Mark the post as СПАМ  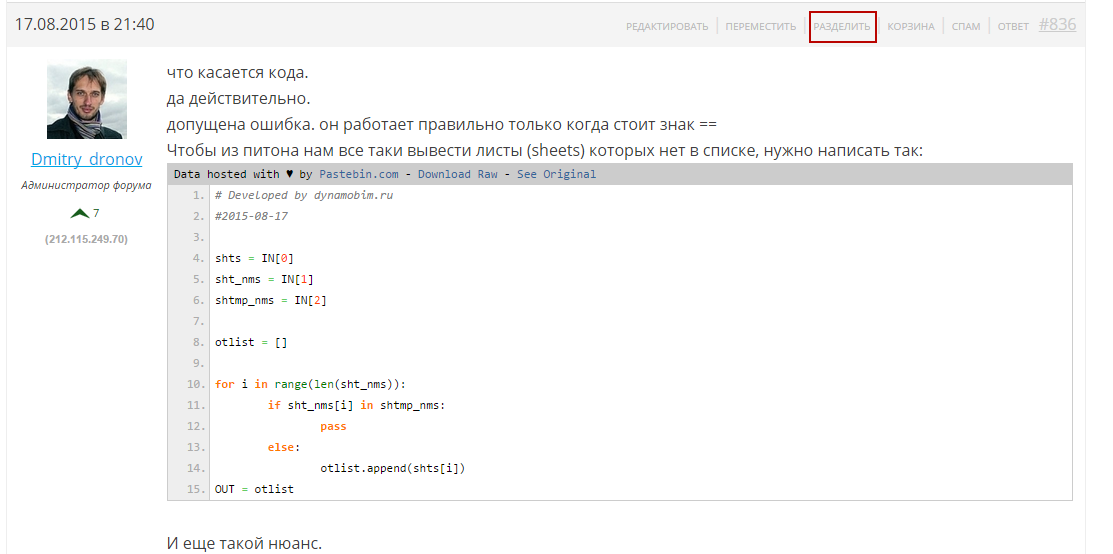pyautogui.click(x=965, y=27)
